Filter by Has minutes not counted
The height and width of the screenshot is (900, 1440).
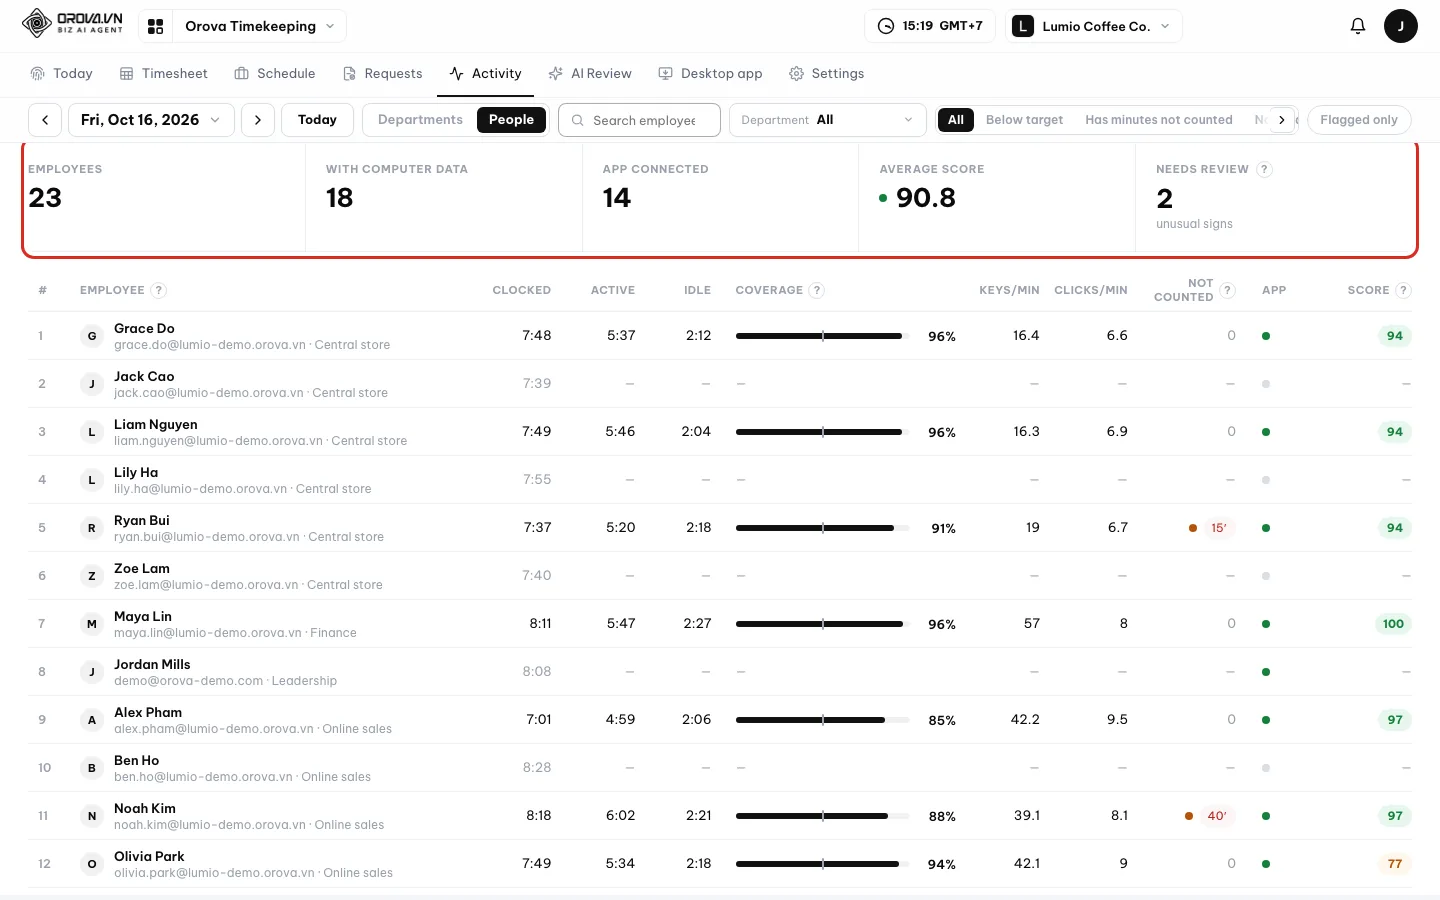(1159, 120)
